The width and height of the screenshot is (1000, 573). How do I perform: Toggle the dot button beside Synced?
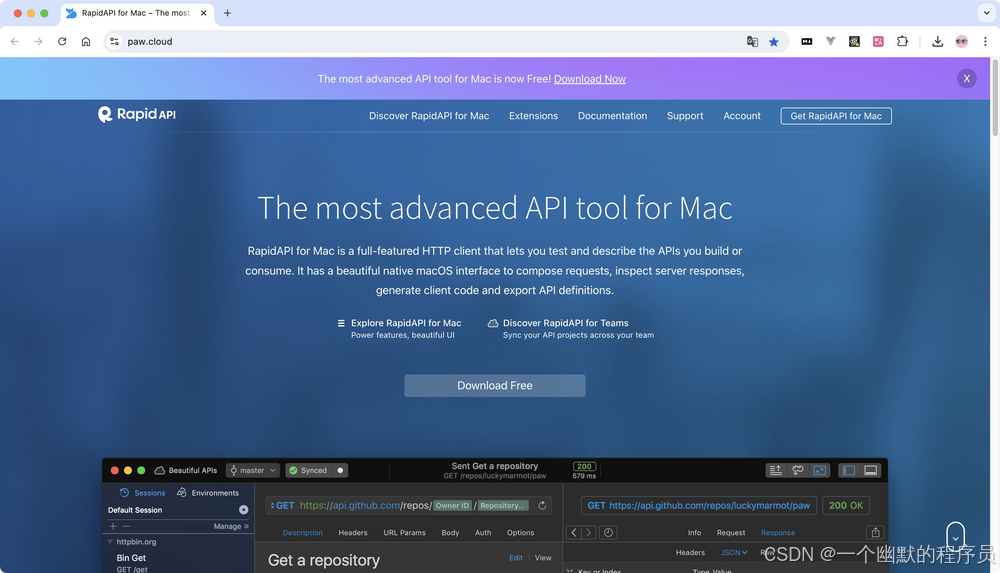(341, 470)
